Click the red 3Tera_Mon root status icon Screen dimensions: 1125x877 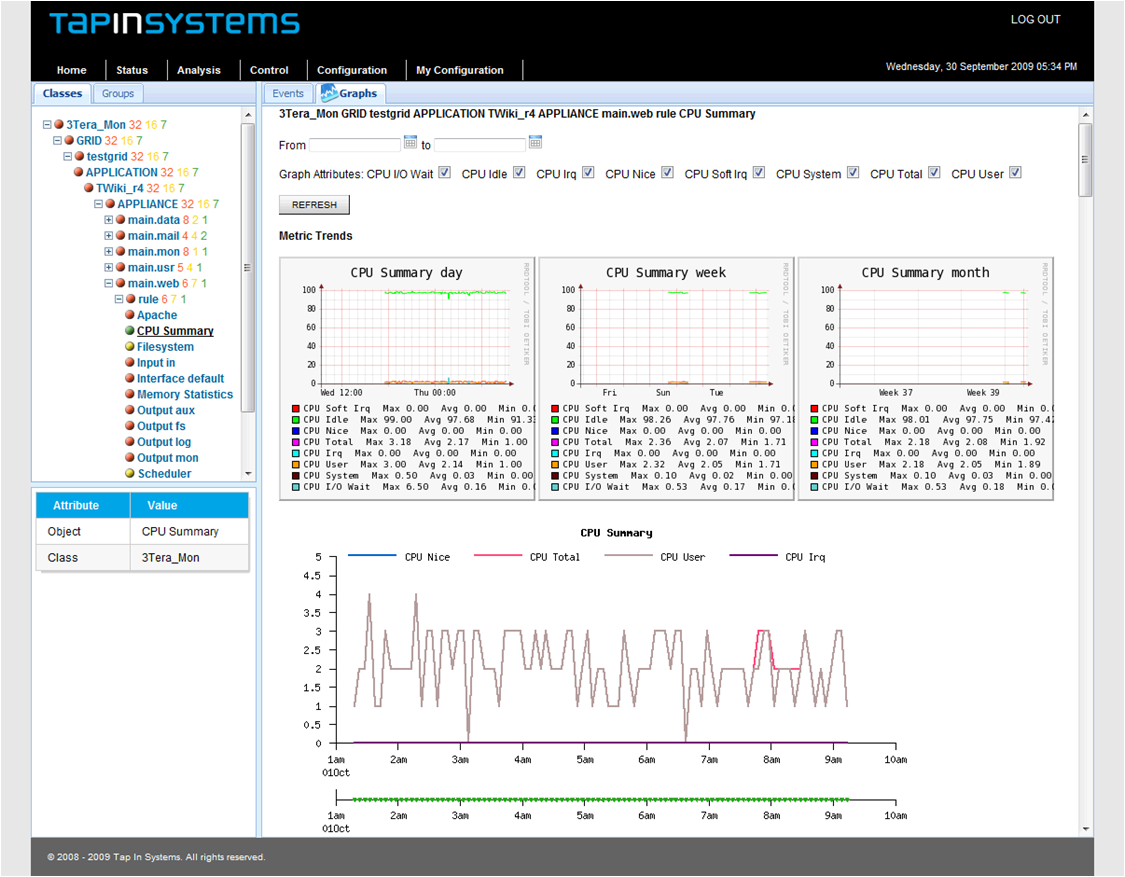(59, 125)
